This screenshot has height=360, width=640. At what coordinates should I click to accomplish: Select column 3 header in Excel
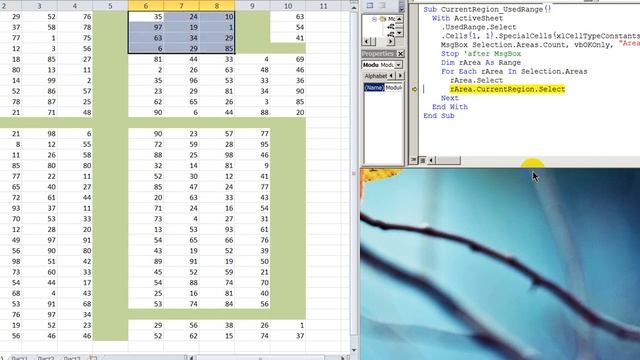(39, 6)
